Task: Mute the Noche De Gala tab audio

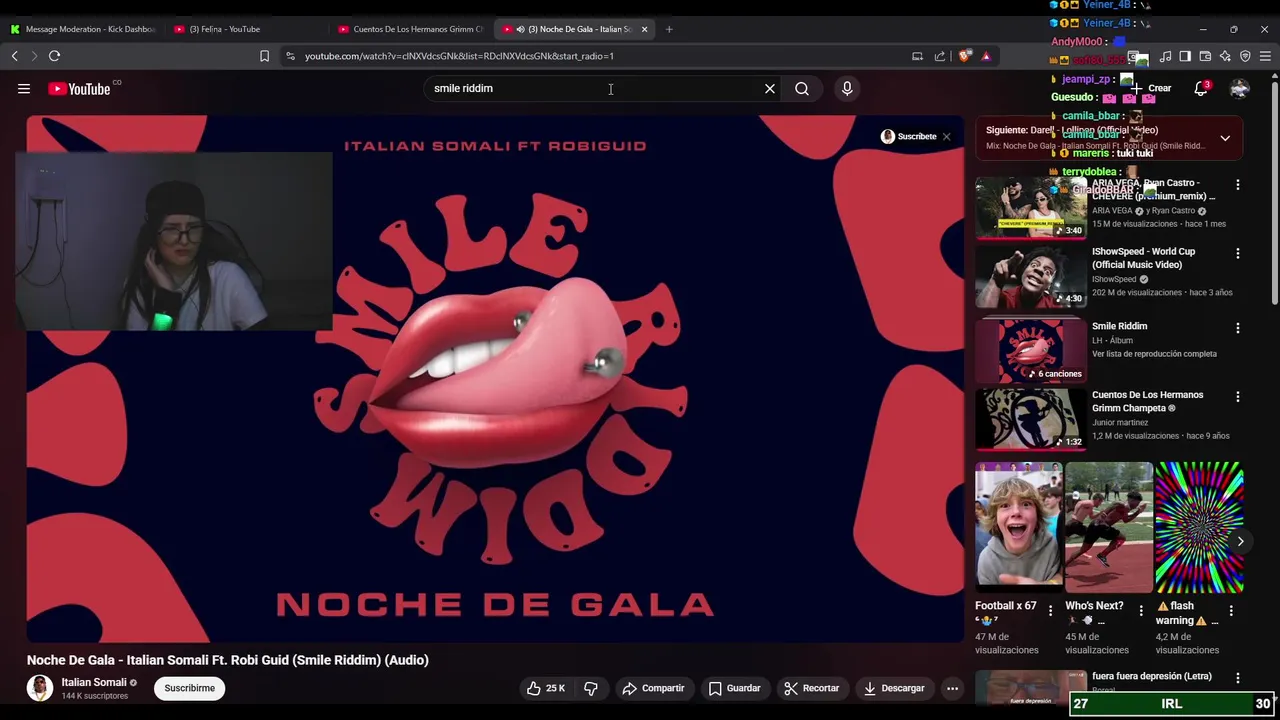Action: 520,29
